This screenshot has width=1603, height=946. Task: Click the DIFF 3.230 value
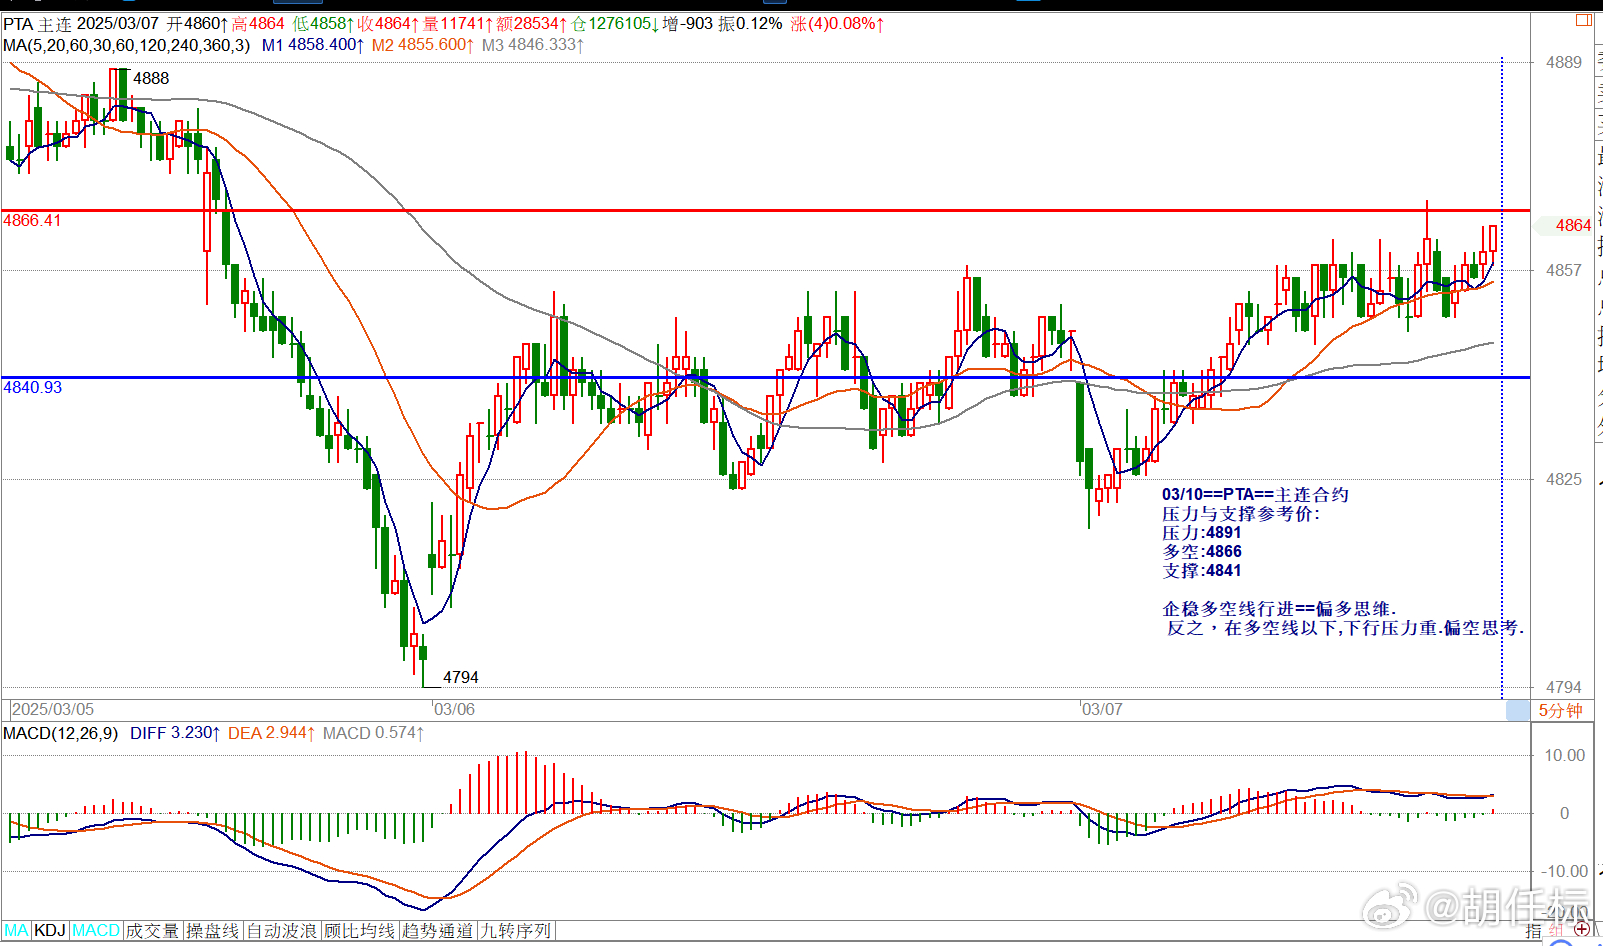pos(175,733)
